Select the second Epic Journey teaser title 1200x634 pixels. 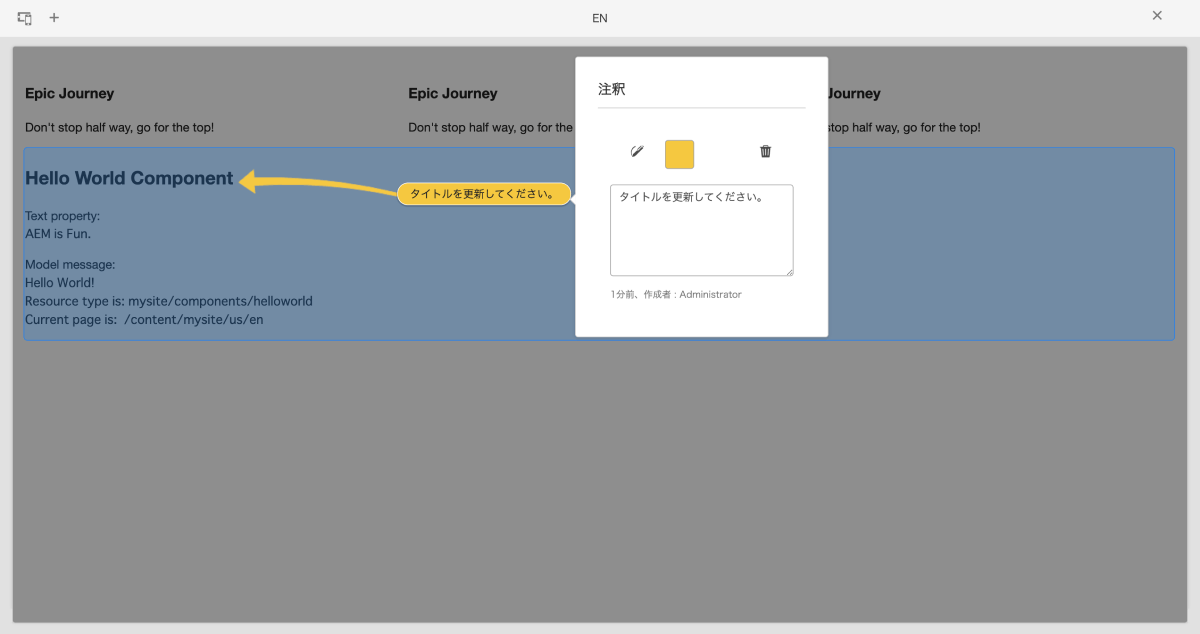coord(453,93)
